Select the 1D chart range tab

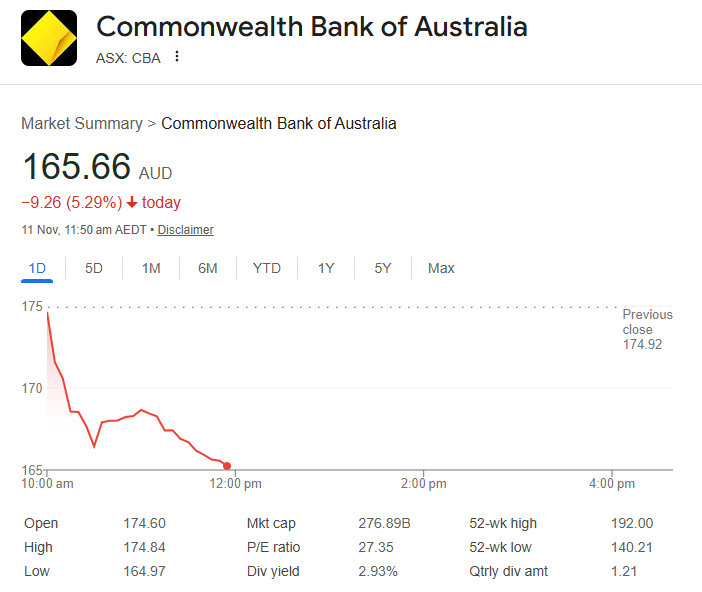tap(38, 268)
